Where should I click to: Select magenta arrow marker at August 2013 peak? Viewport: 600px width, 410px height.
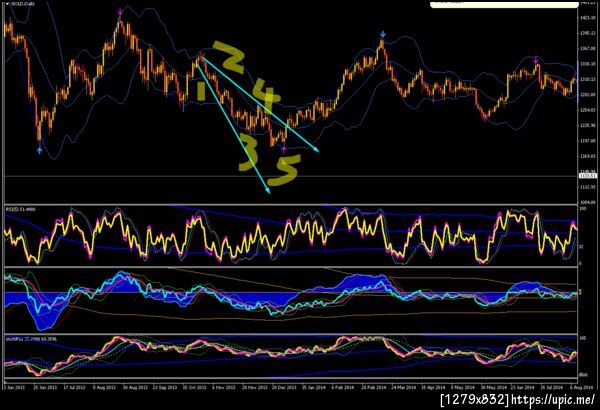click(x=120, y=13)
